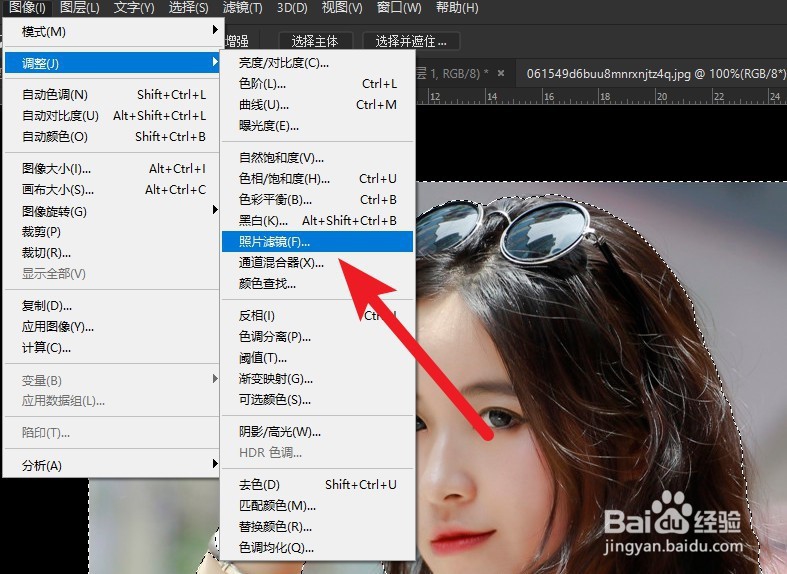This screenshot has width=787, height=574.
Task: Expand the 分析(A) submenu
Action: tap(111, 465)
